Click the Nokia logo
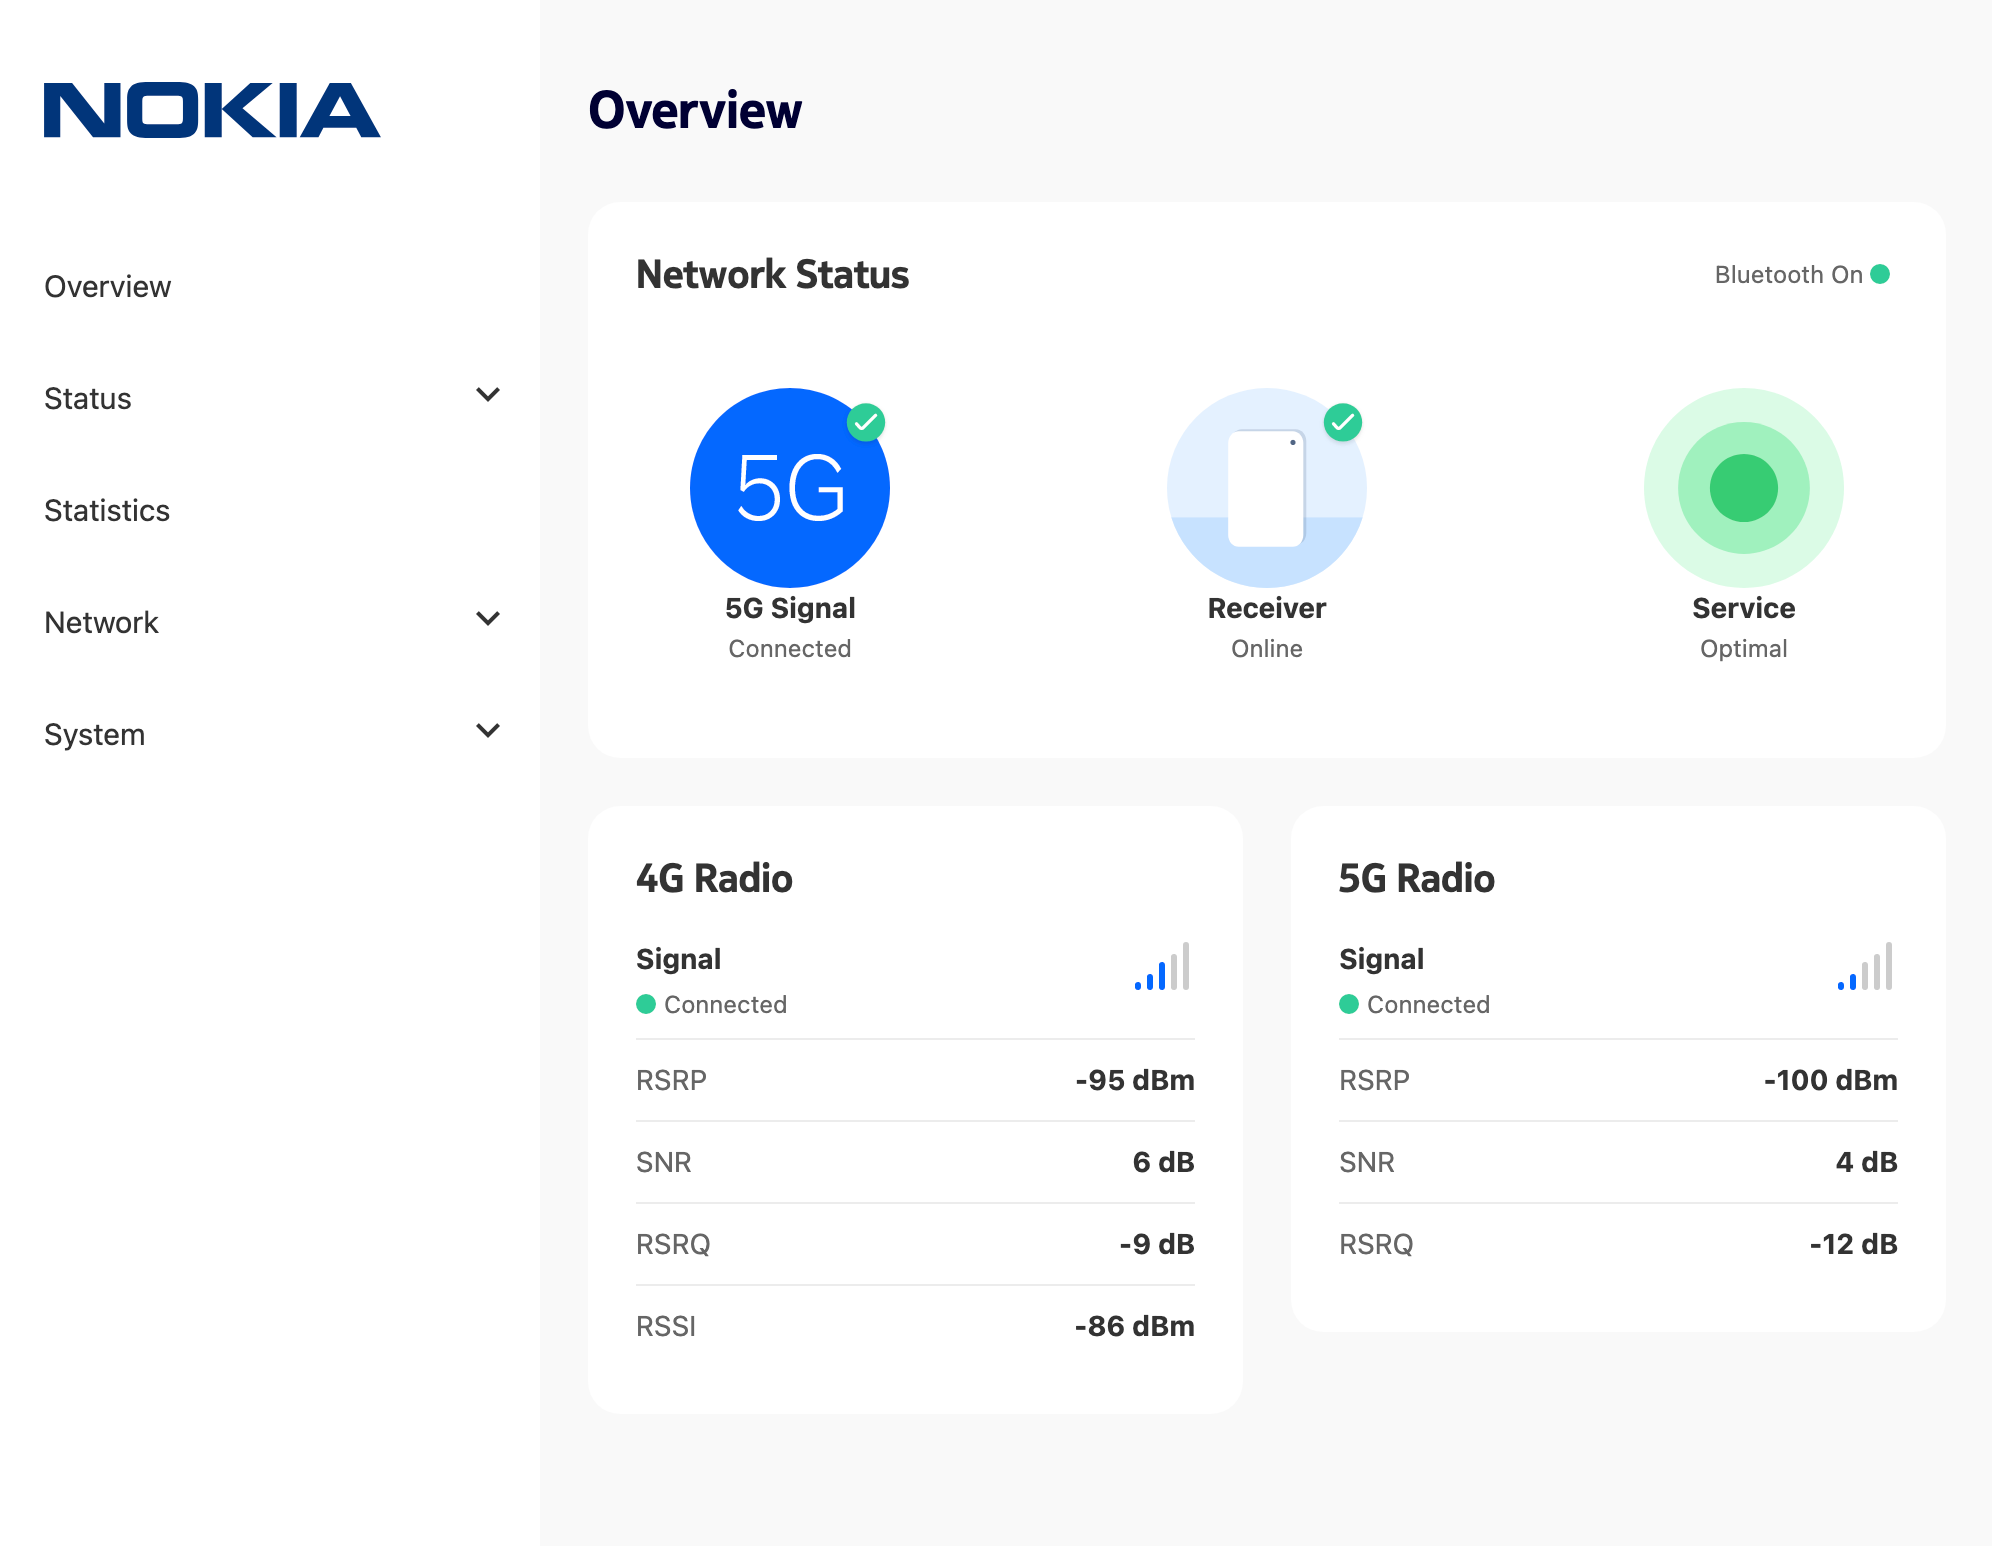Image resolution: width=1992 pixels, height=1546 pixels. point(212,110)
